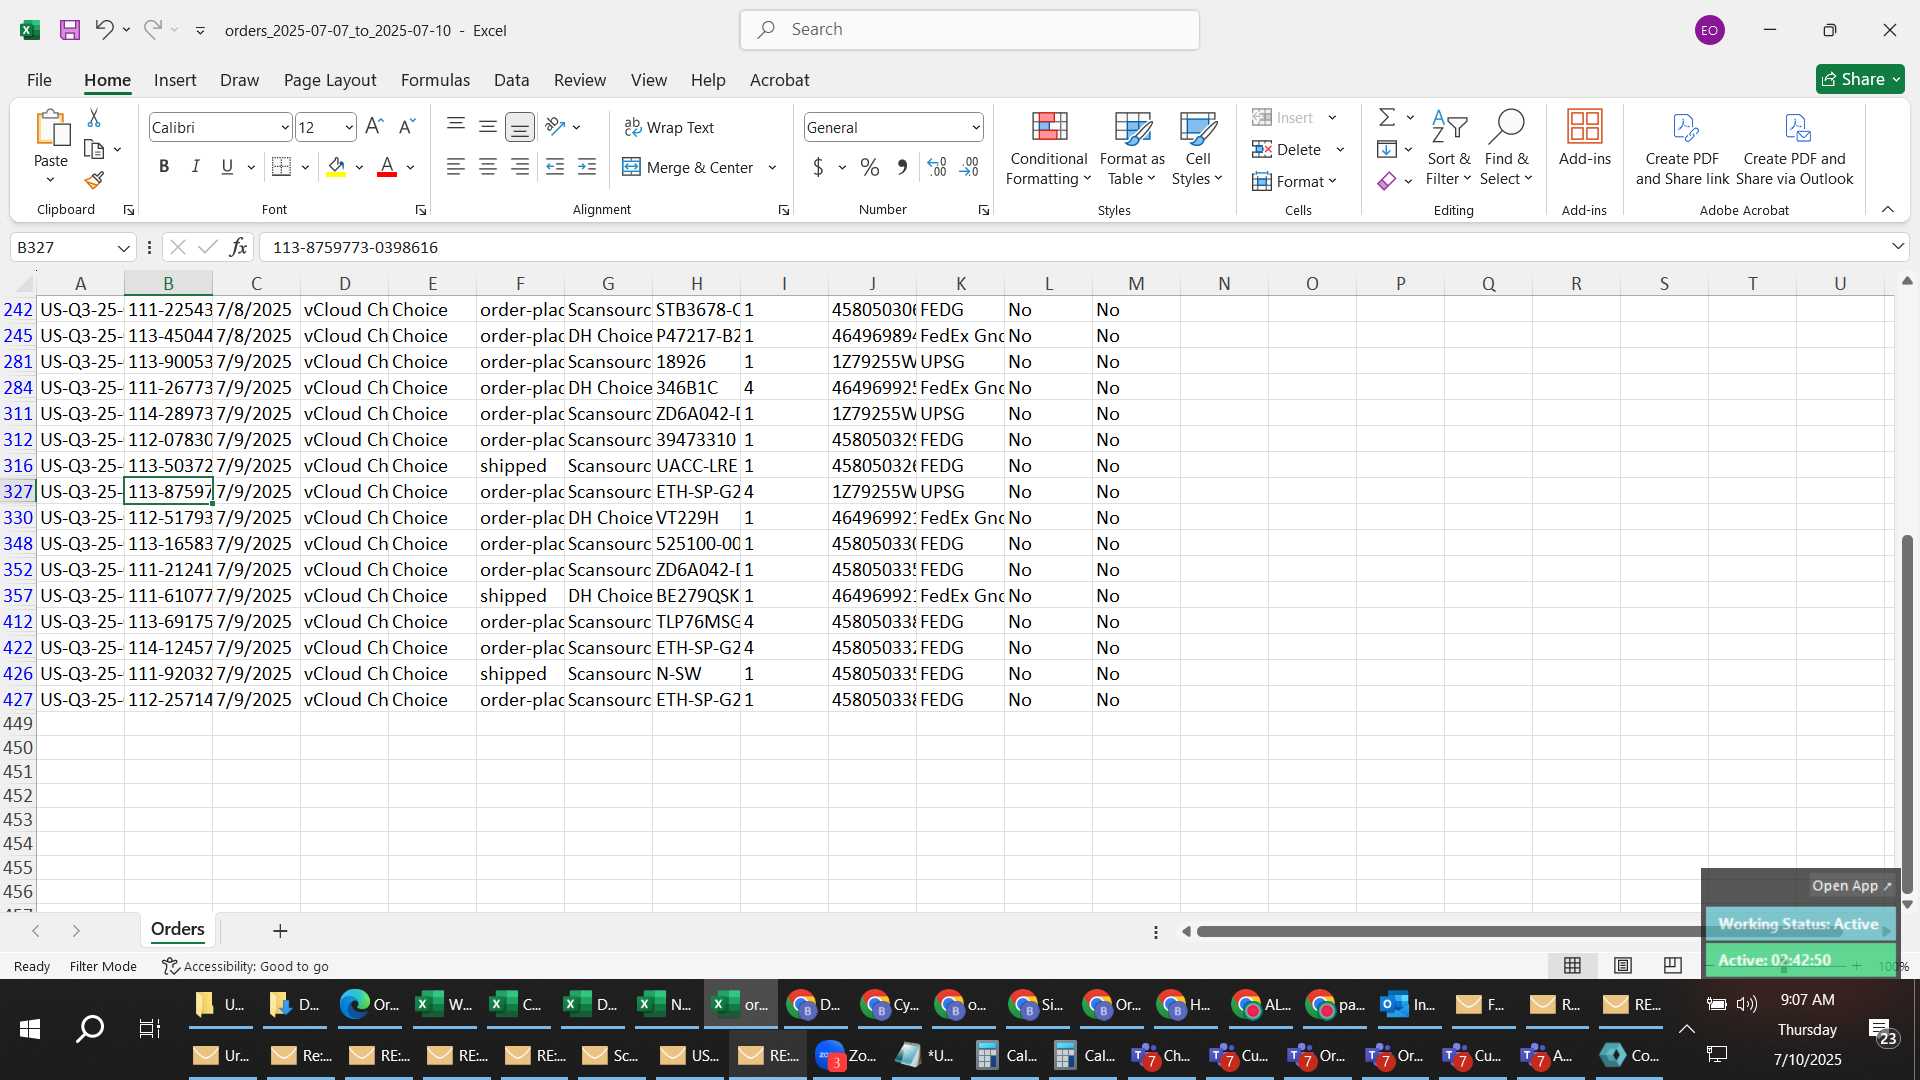Center text horizontally
The height and width of the screenshot is (1080, 1920).
pyautogui.click(x=488, y=167)
